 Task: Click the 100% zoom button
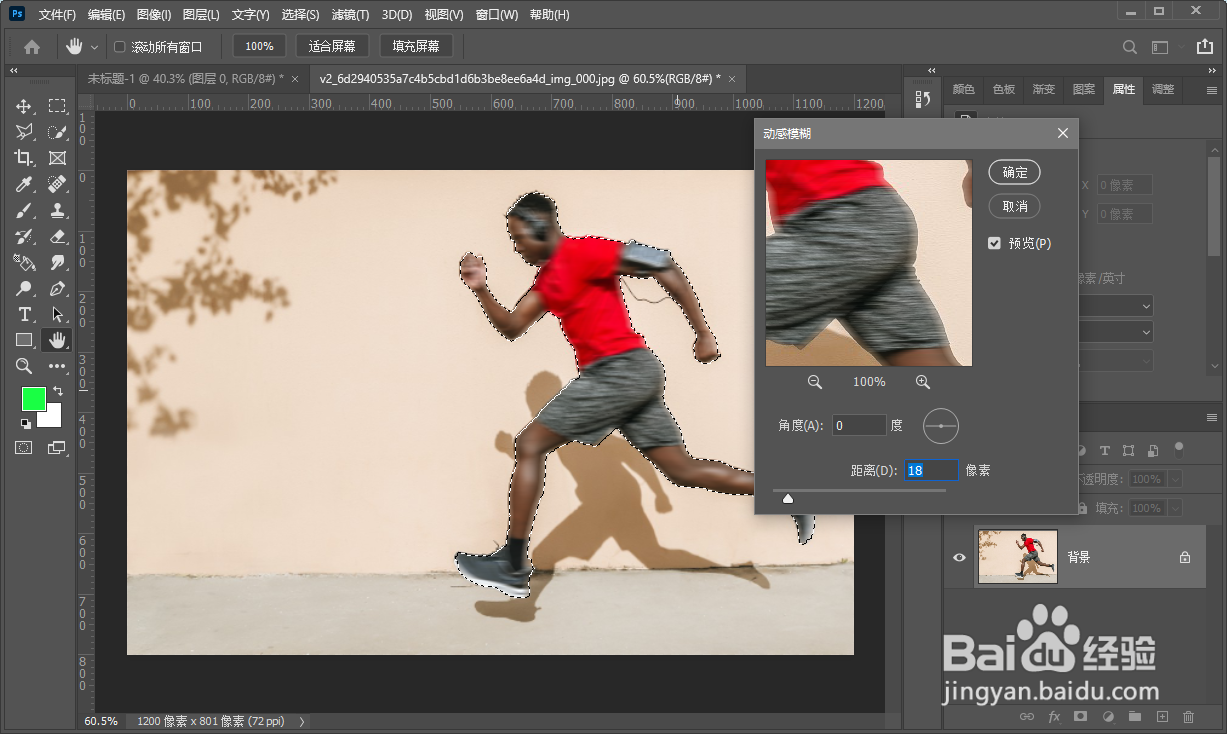tap(260, 46)
